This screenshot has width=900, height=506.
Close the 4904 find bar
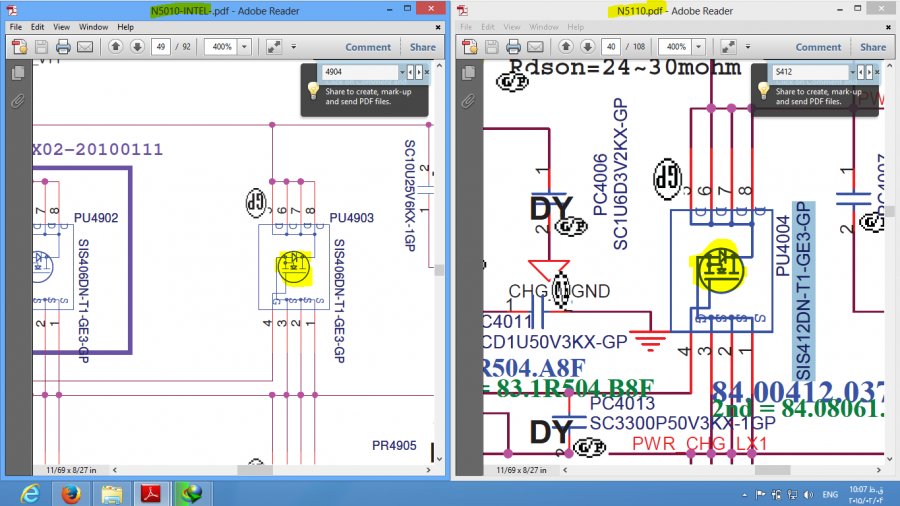coord(426,72)
